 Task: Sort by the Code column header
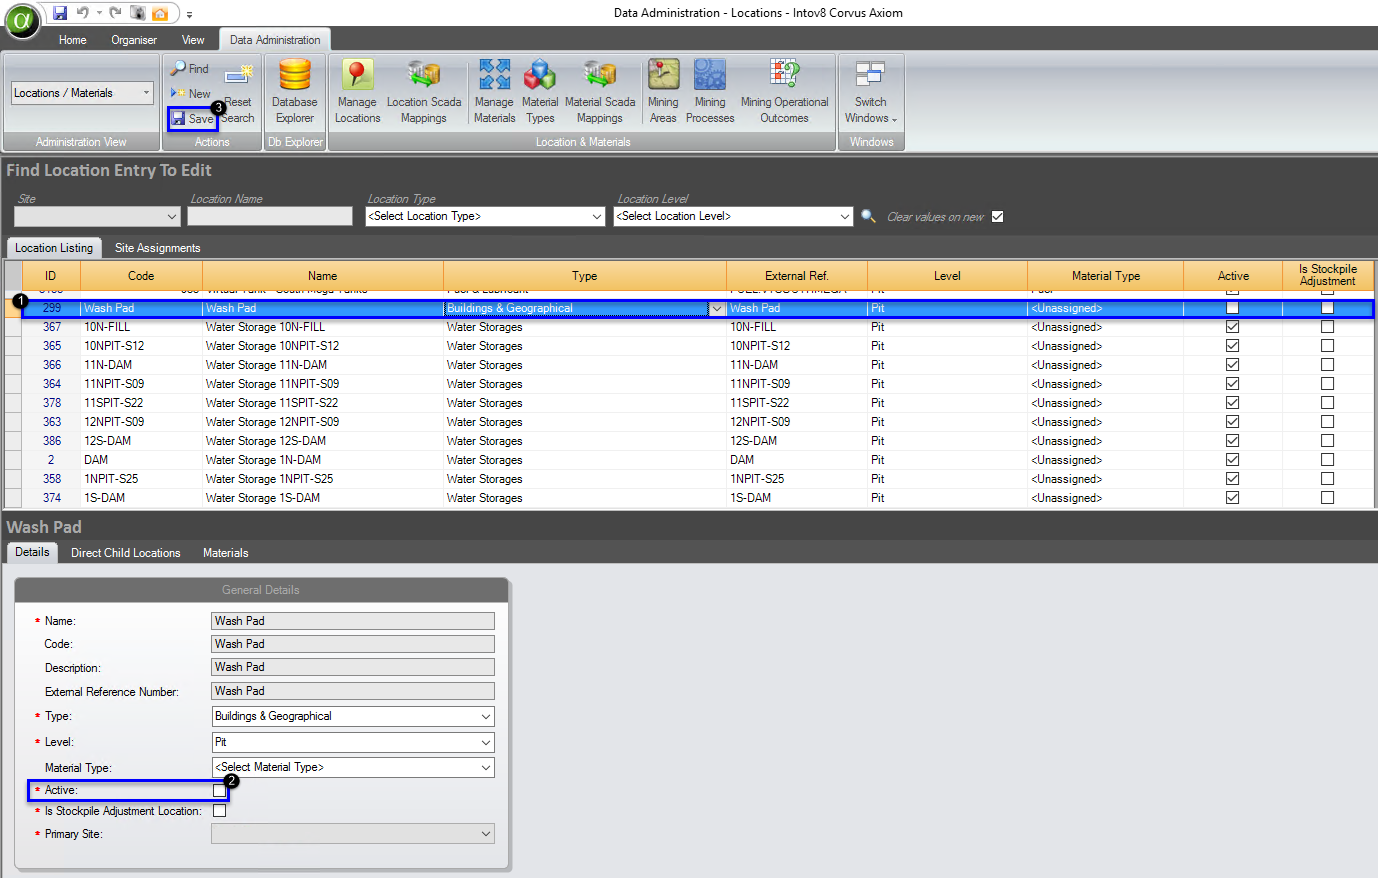click(141, 276)
